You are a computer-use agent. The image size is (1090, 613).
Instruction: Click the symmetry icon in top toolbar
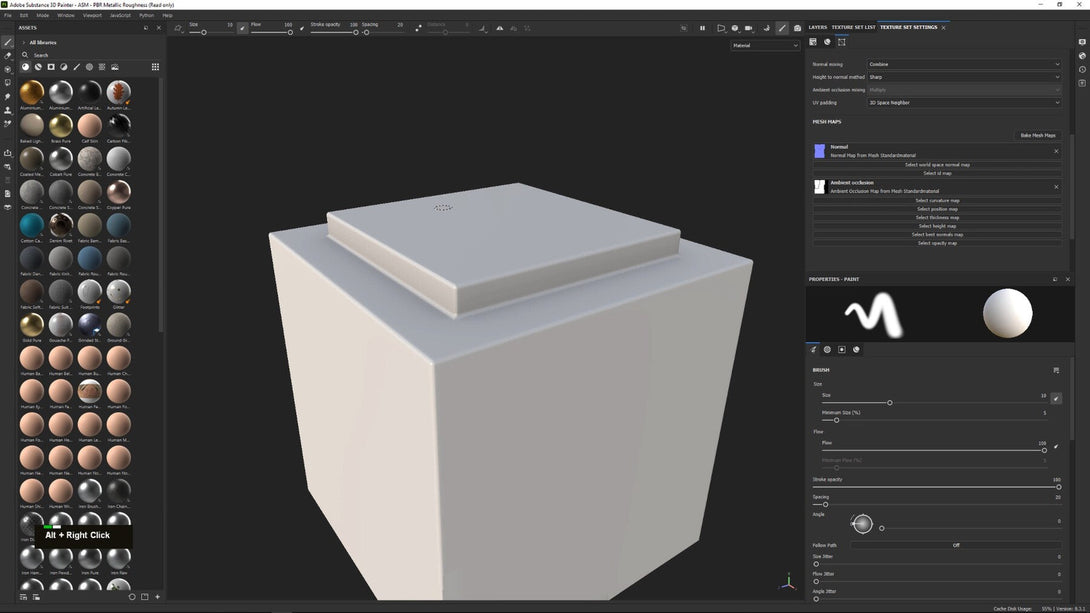[x=499, y=28]
